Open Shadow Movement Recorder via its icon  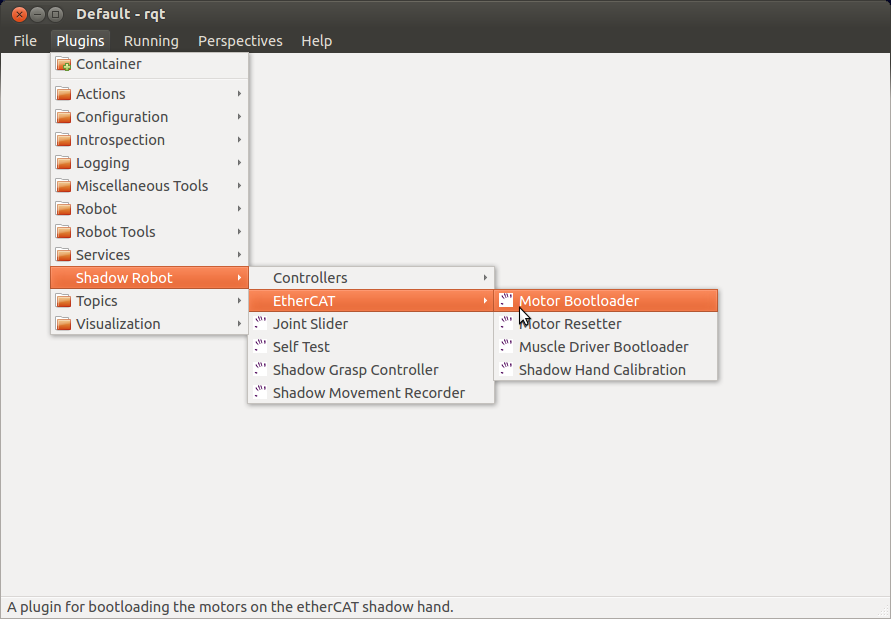[x=260, y=392]
